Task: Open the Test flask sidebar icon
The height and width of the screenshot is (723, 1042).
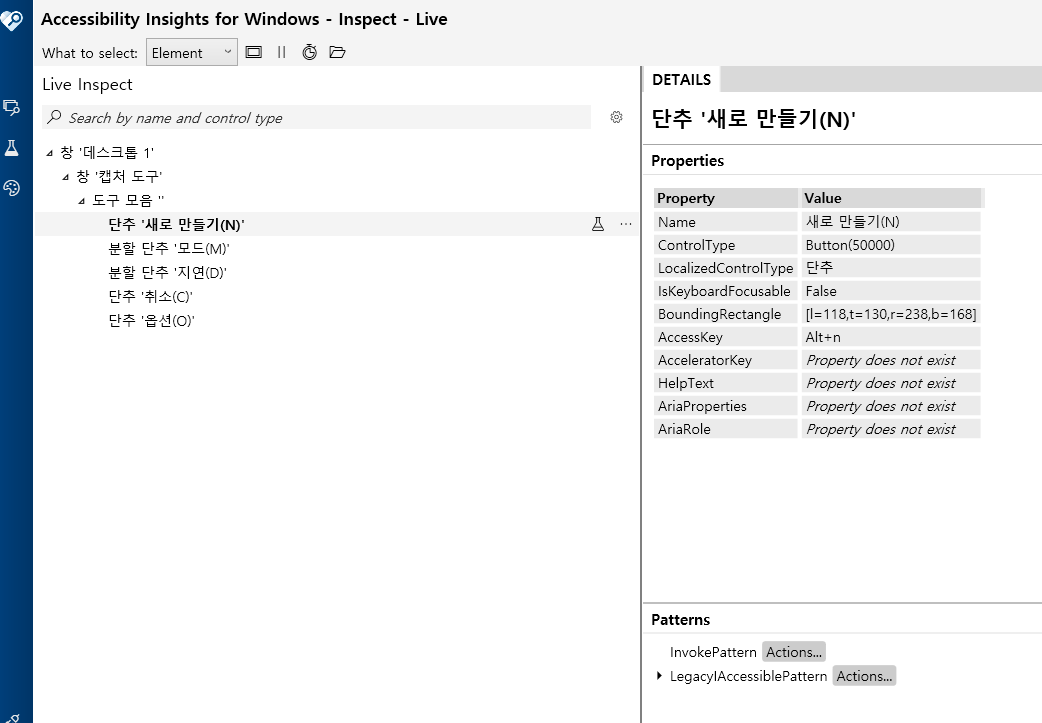Action: tap(11, 148)
